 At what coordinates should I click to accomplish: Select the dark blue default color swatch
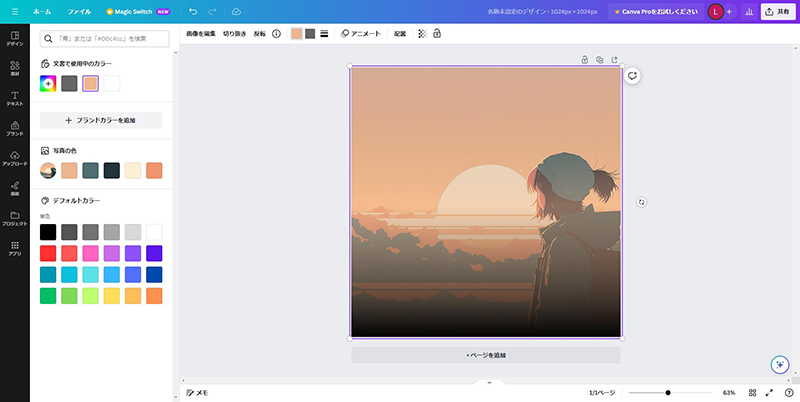click(x=154, y=274)
